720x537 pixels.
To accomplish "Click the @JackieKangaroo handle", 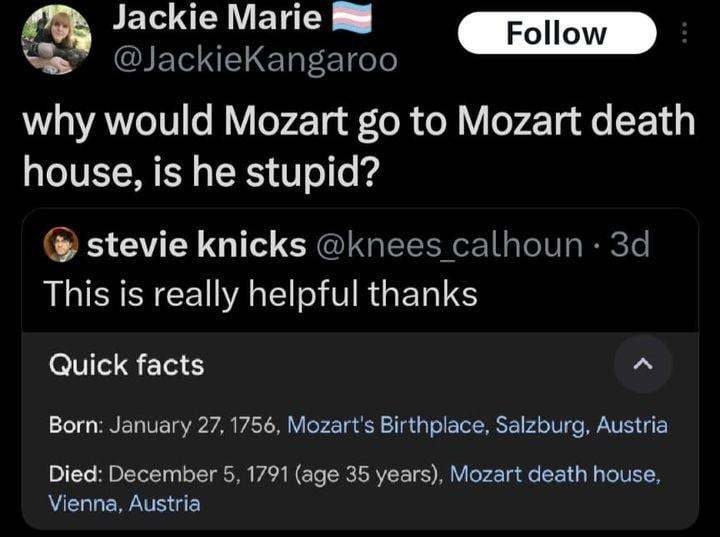I will click(x=255, y=61).
